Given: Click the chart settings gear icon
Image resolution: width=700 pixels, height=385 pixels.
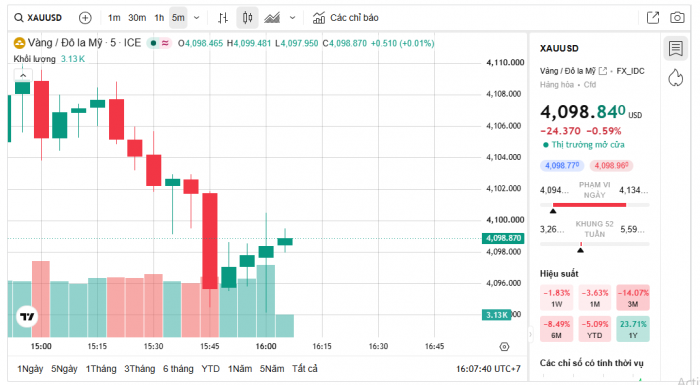Looking at the screenshot, I should coord(504,347).
